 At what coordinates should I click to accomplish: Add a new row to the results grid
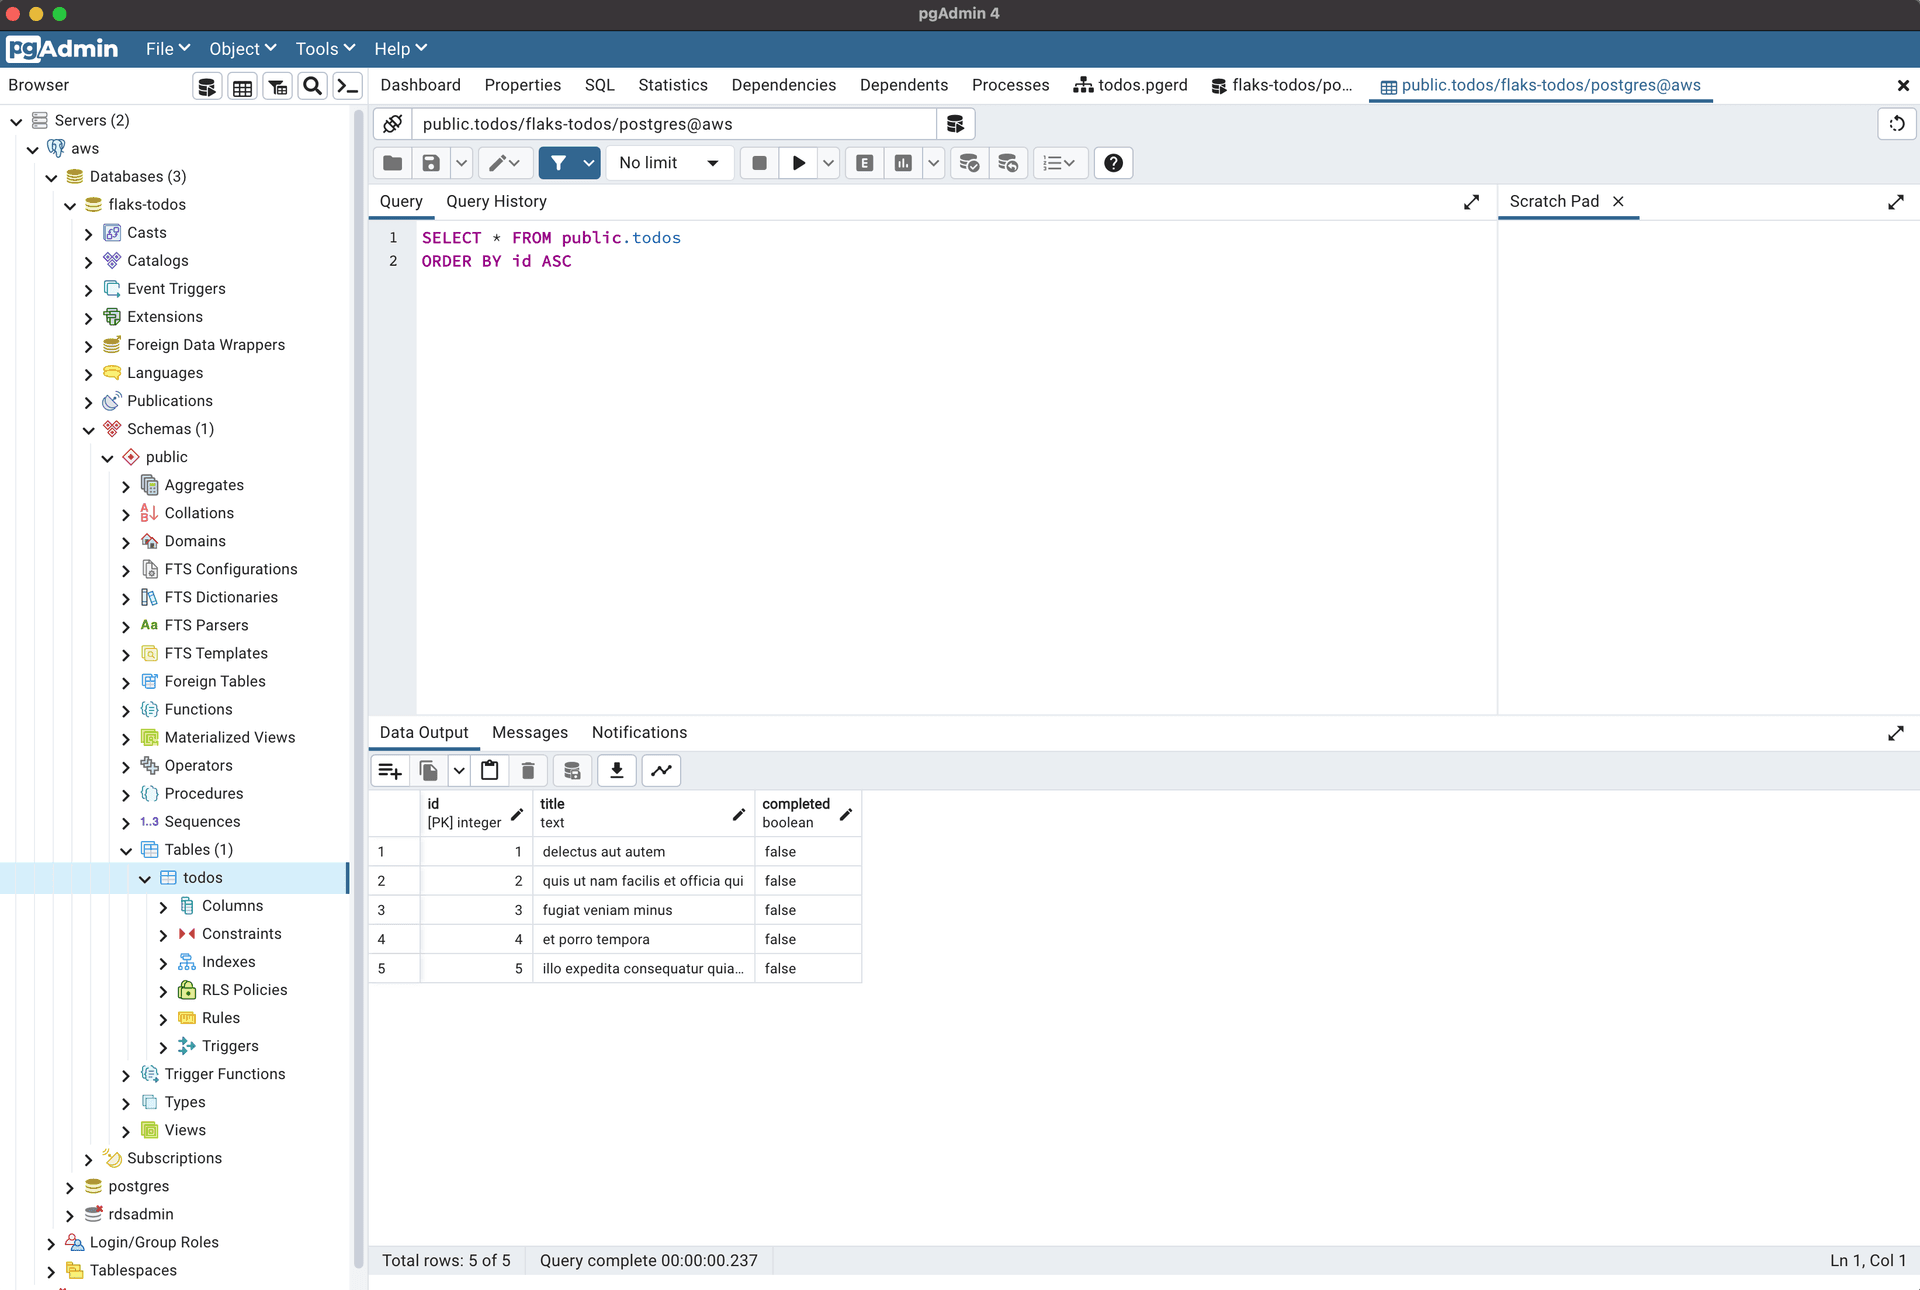tap(389, 770)
